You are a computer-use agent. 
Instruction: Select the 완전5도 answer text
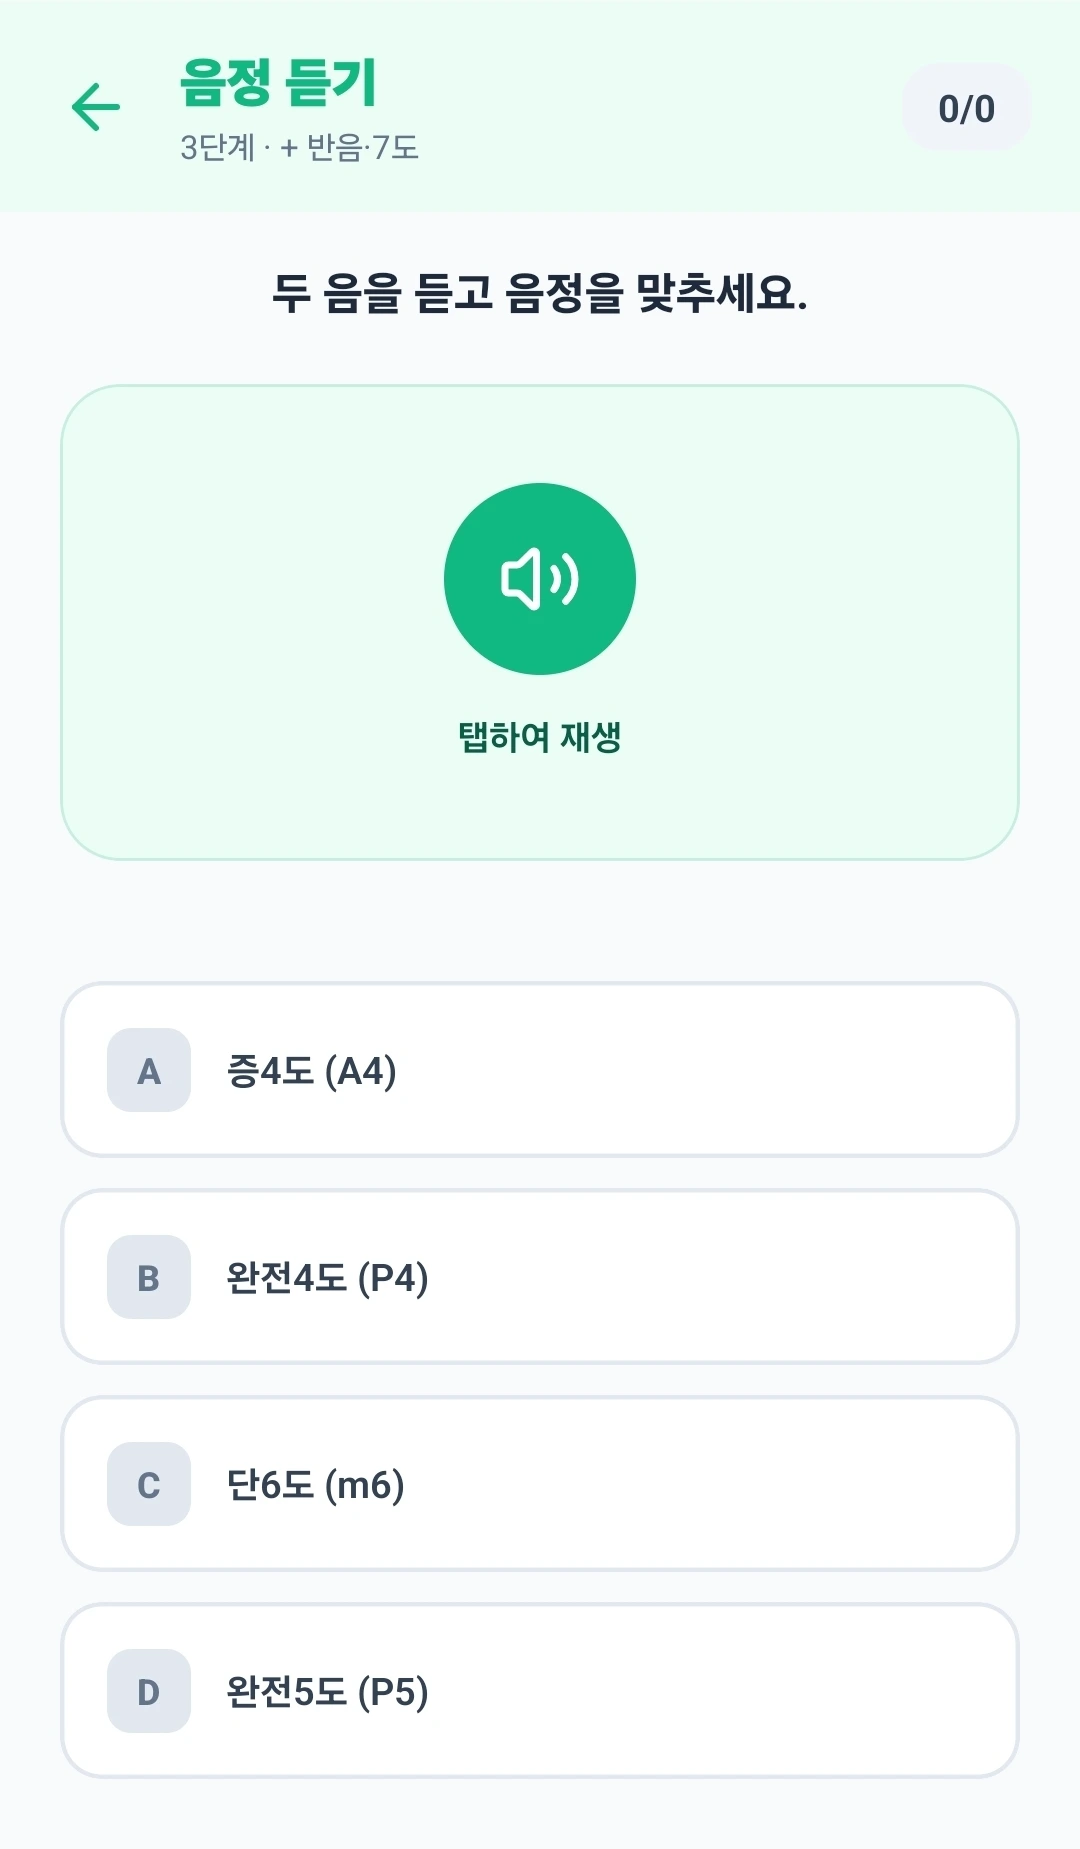click(286, 1692)
